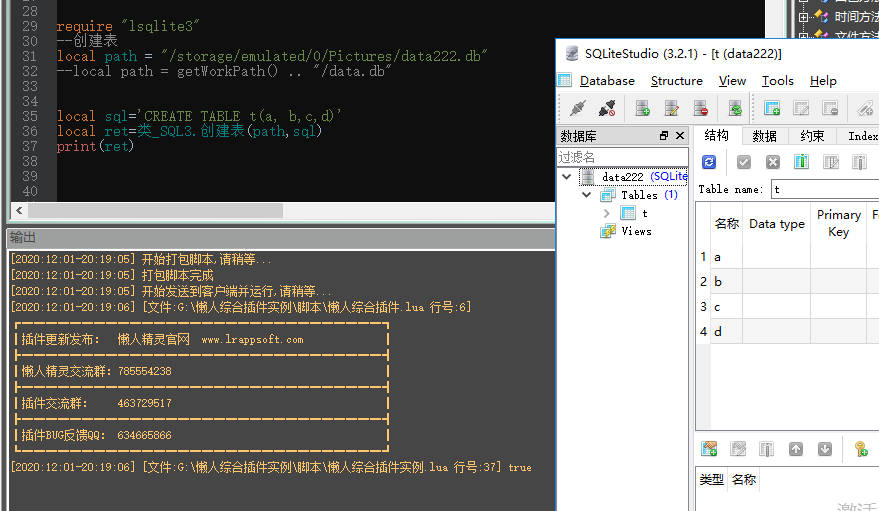Open the View menu
Screen dimensions: 879x511
click(732, 81)
